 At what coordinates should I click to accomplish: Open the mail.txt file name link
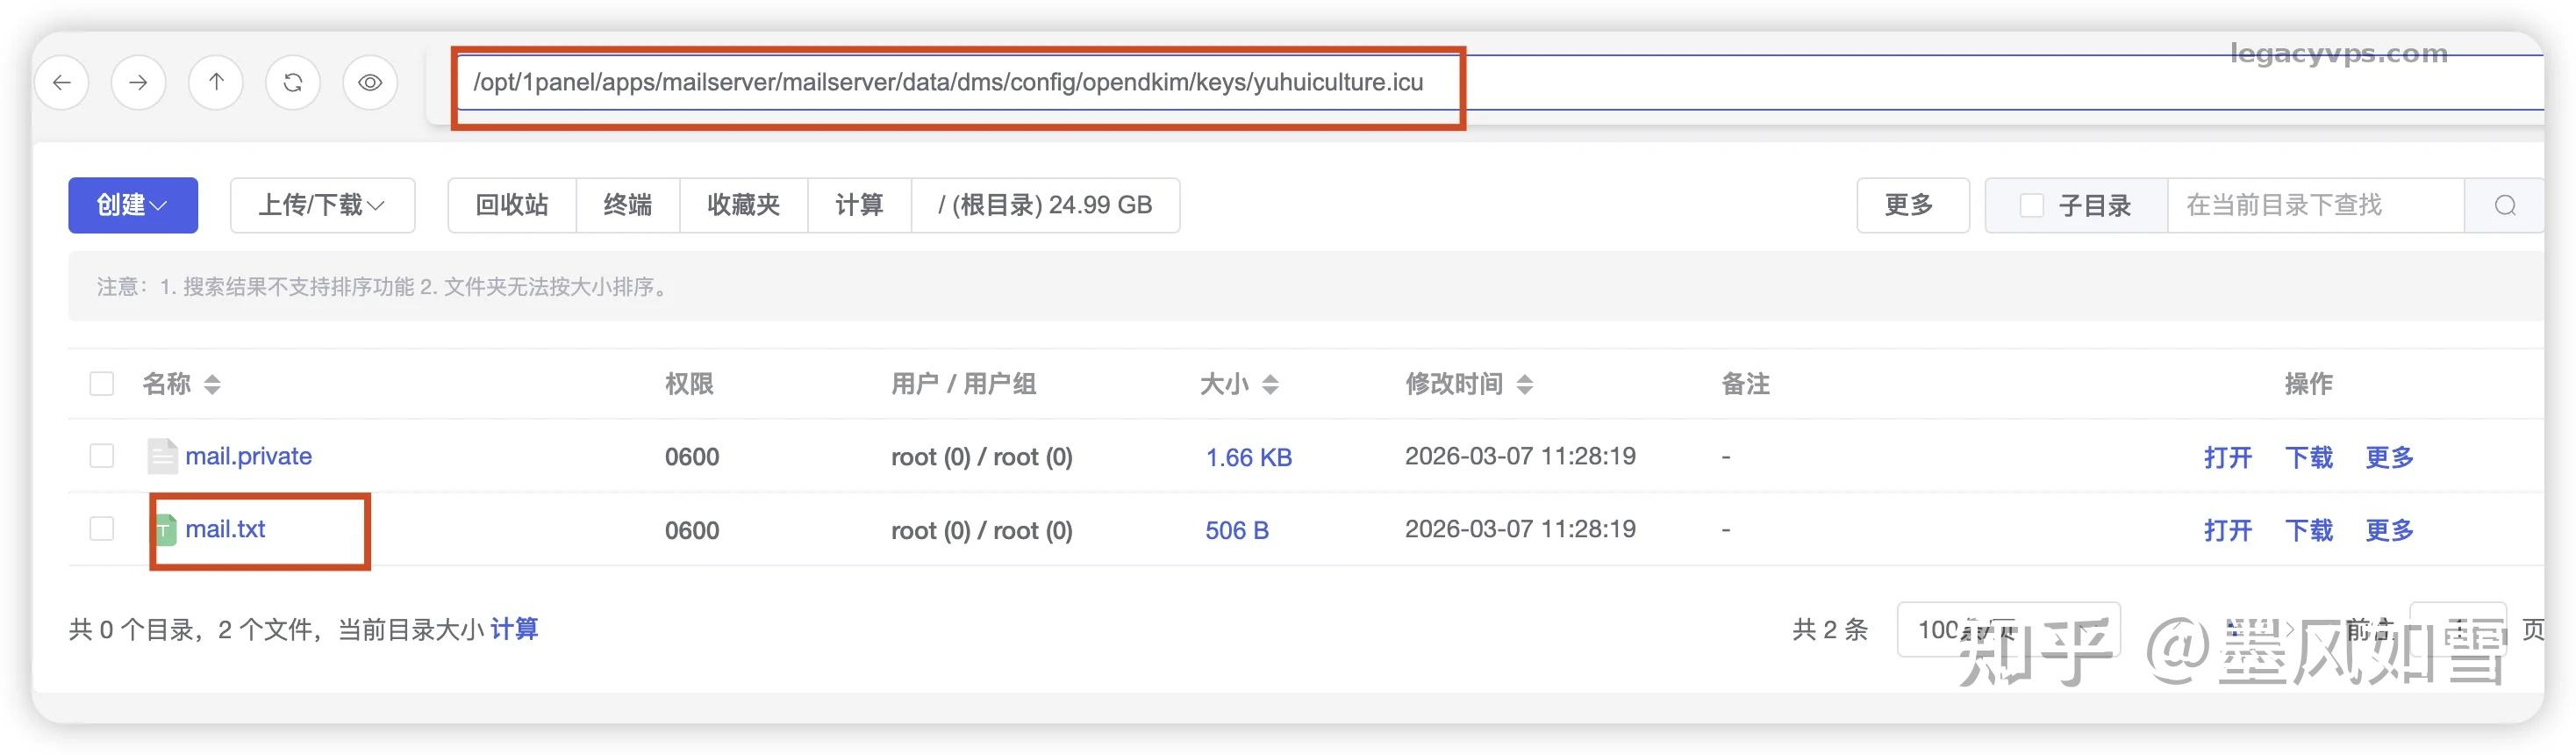click(225, 529)
